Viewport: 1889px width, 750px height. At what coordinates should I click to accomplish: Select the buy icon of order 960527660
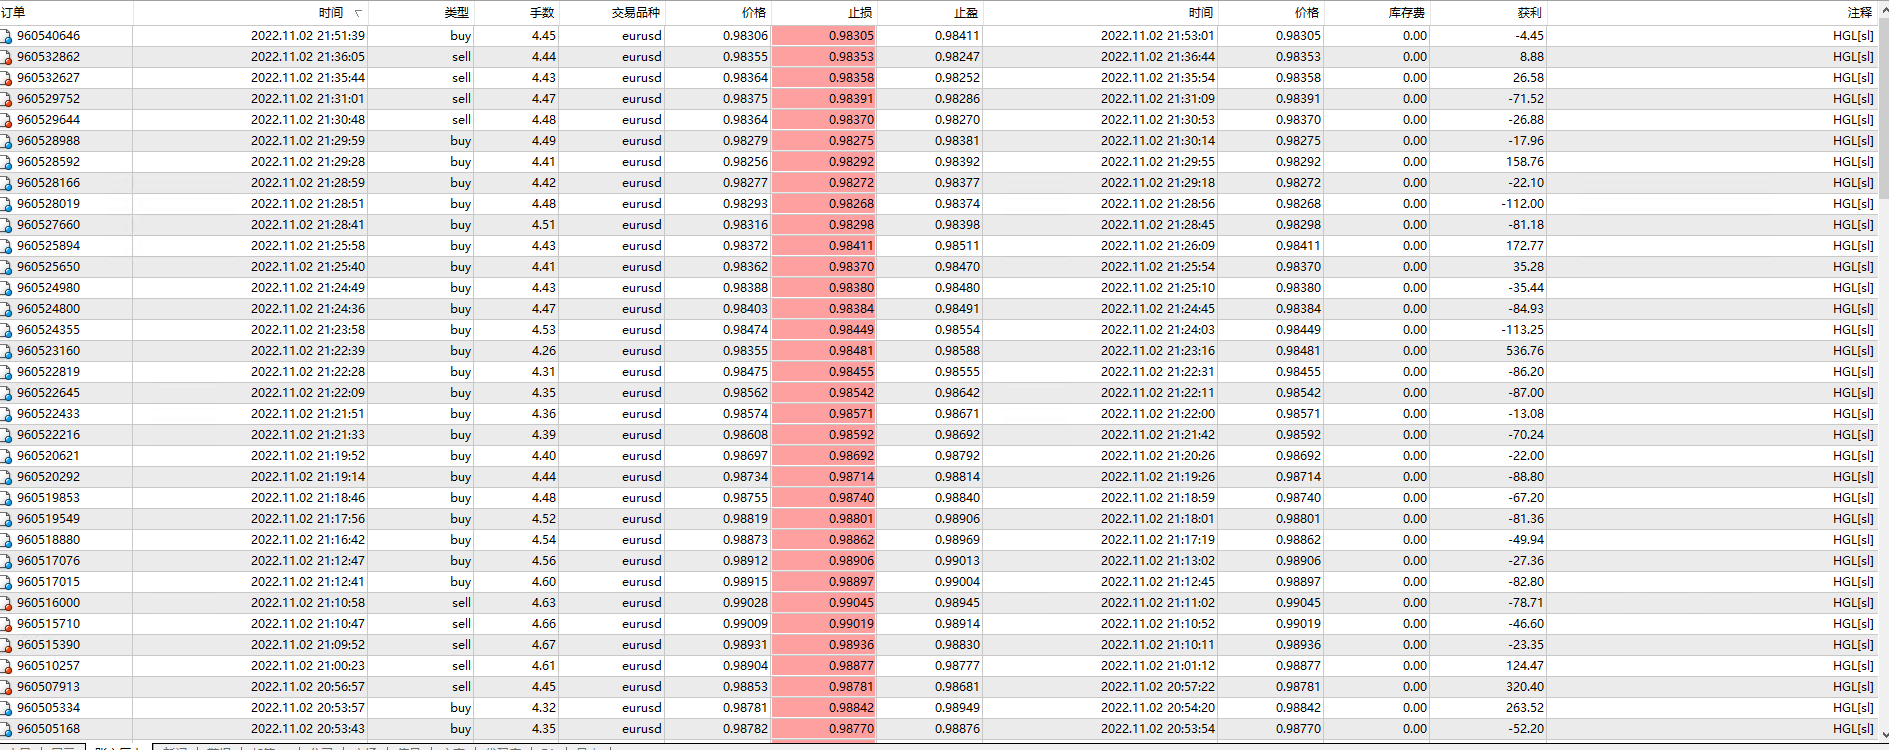point(6,225)
